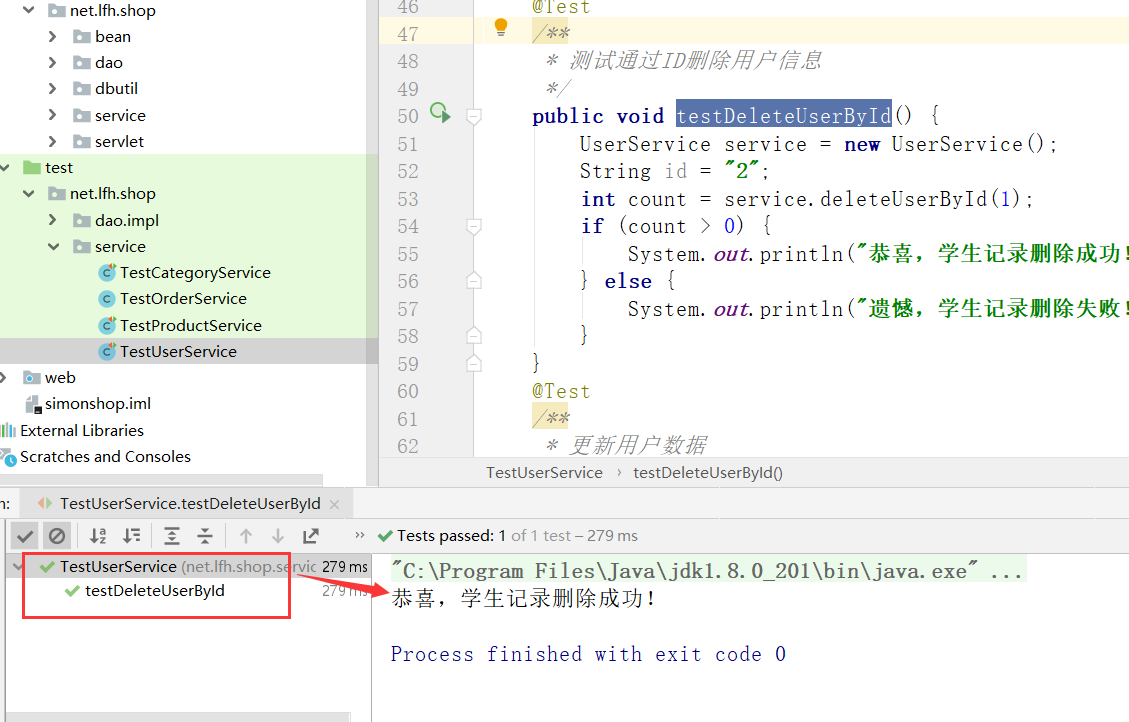Click the java.exe command line output
The image size is (1129, 722).
(708, 570)
